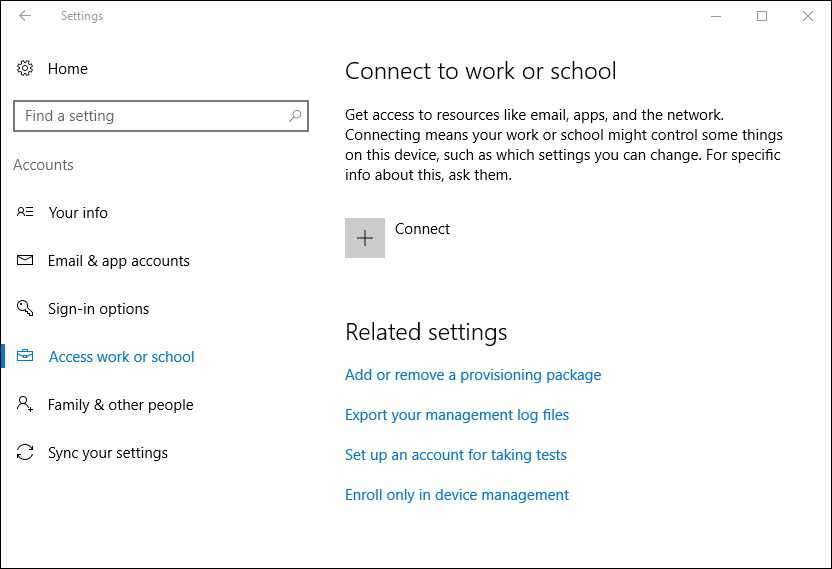The height and width of the screenshot is (569, 832).
Task: Open Add or remove a provisioning package
Action: click(x=473, y=375)
